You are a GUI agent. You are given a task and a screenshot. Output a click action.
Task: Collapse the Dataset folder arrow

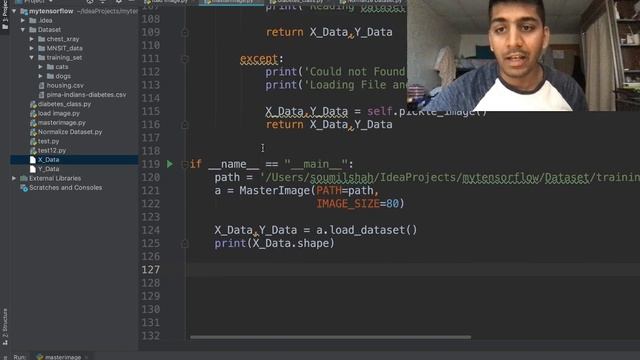click(23, 30)
